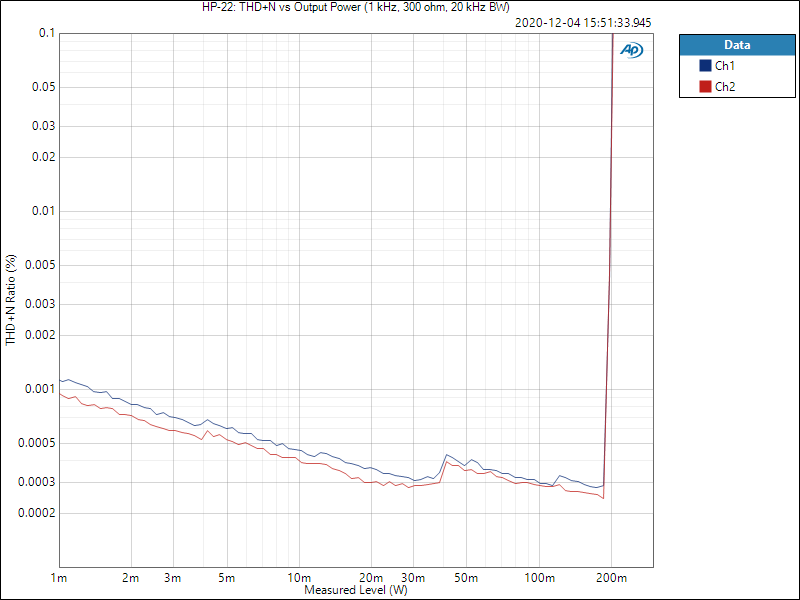Click the 0.0005 y-axis value
This screenshot has height=600, width=800.
(x=37, y=443)
